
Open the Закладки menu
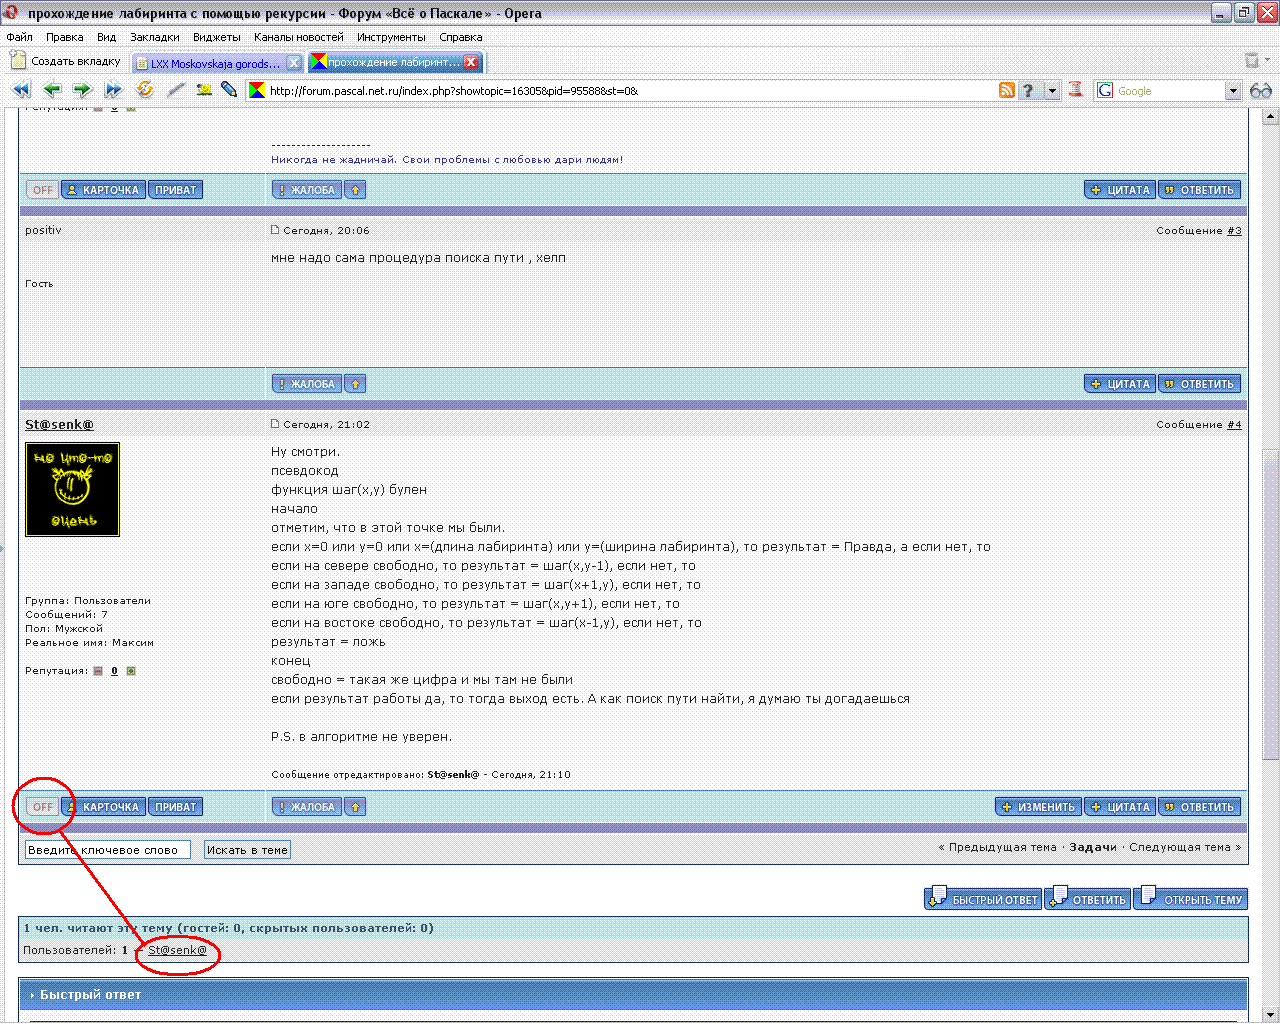pos(154,37)
